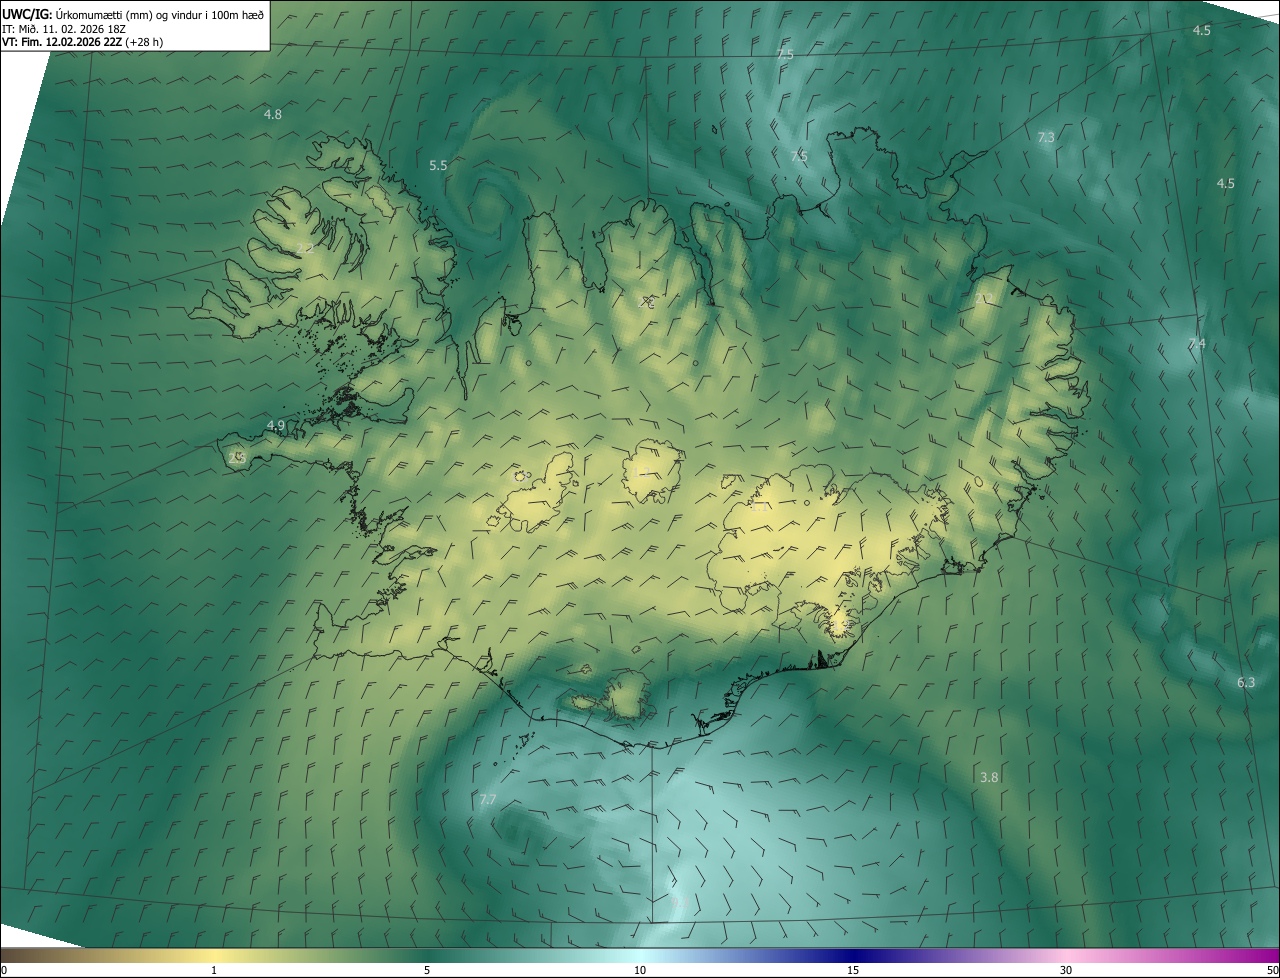Click the 2.2 value on the Westfjords
The height and width of the screenshot is (978, 1280).
[x=304, y=248]
